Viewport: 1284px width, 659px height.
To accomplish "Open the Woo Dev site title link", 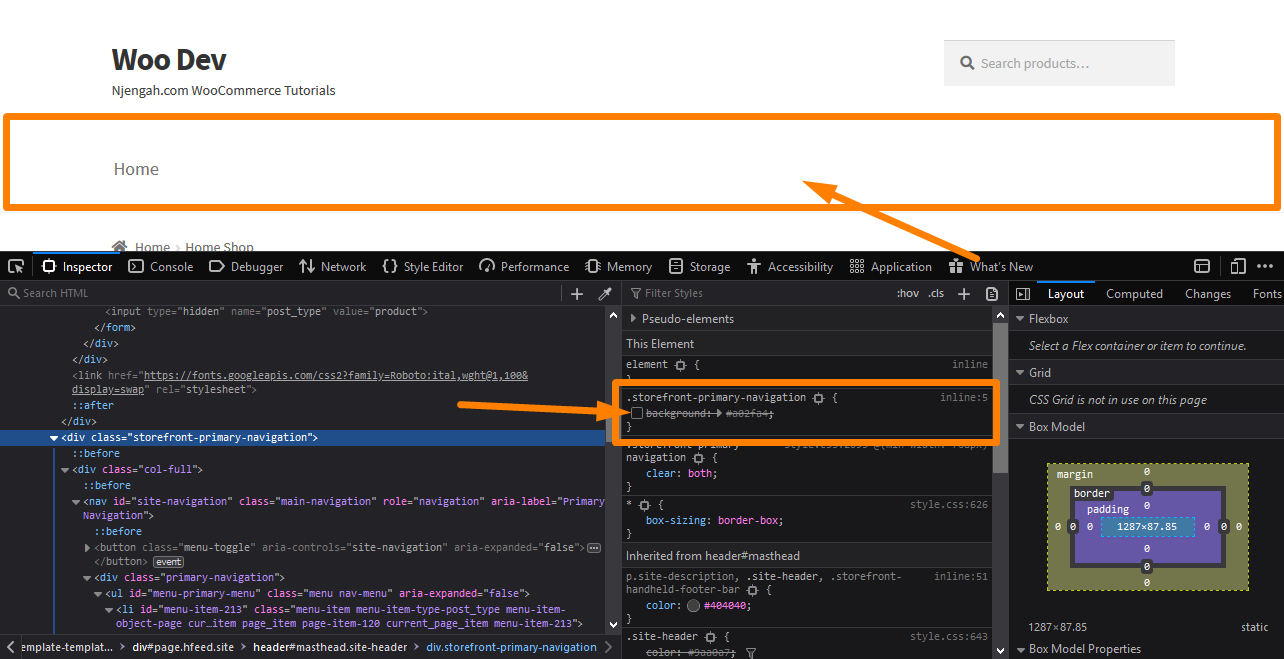I will pyautogui.click(x=169, y=60).
